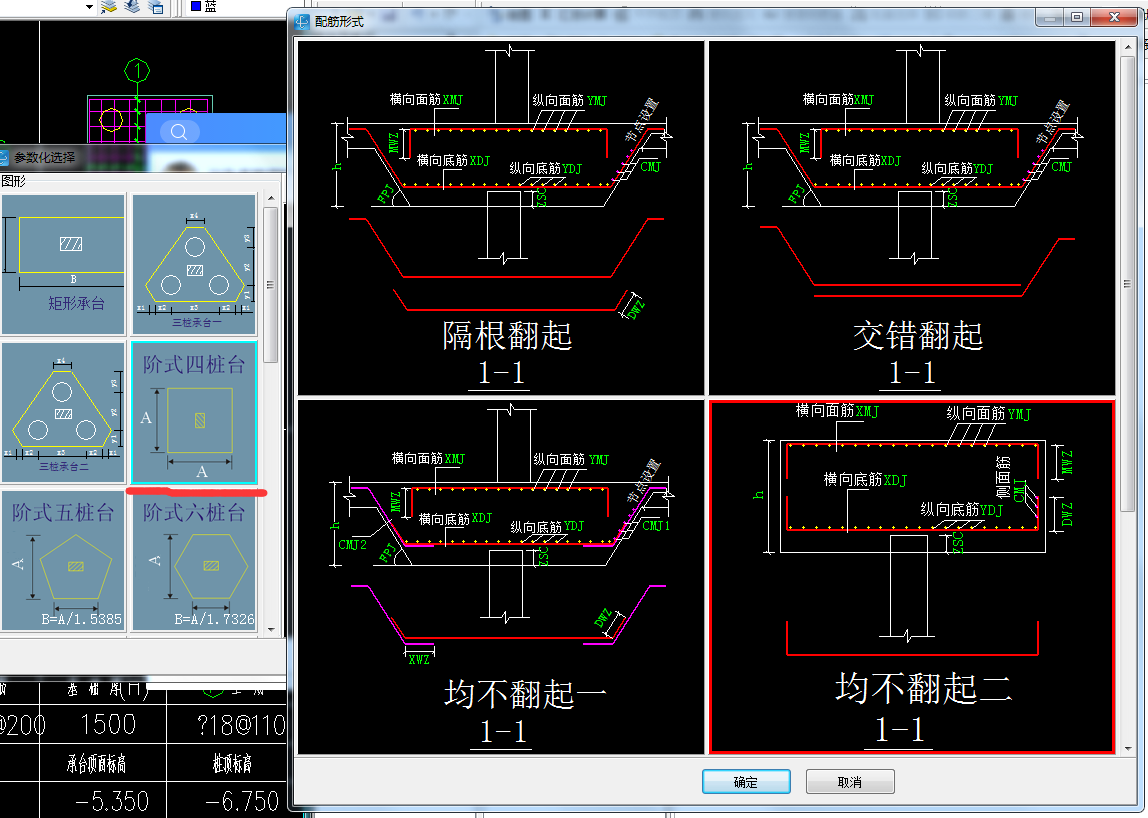The height and width of the screenshot is (818, 1148).
Task: Click the first layer stack toolbar icon
Action: 108,7
